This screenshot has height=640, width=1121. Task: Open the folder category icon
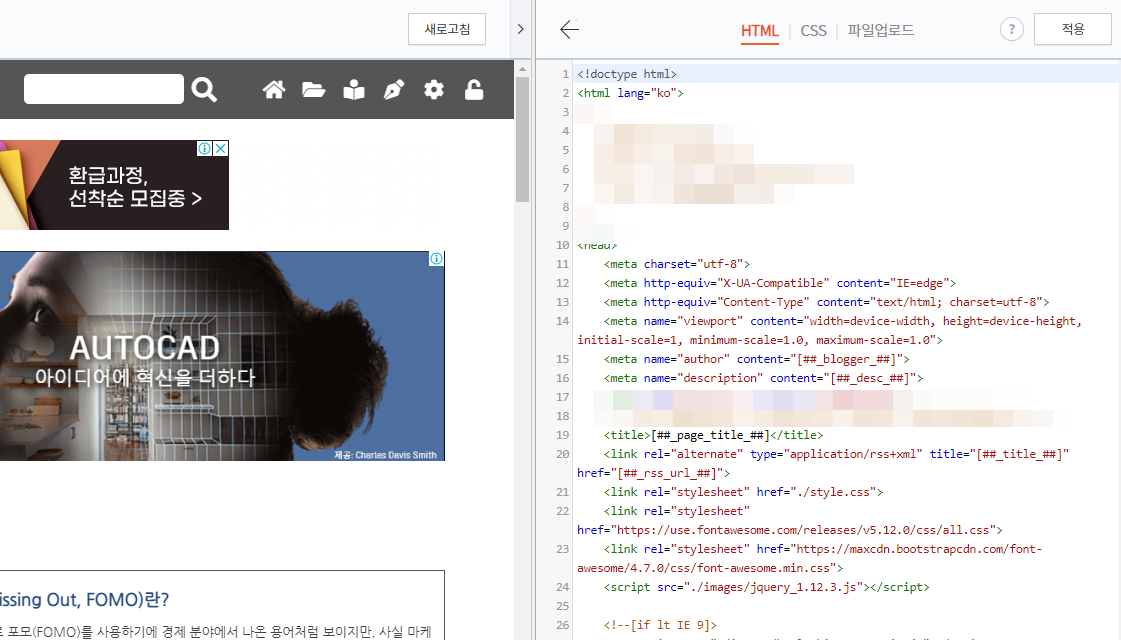click(313, 89)
